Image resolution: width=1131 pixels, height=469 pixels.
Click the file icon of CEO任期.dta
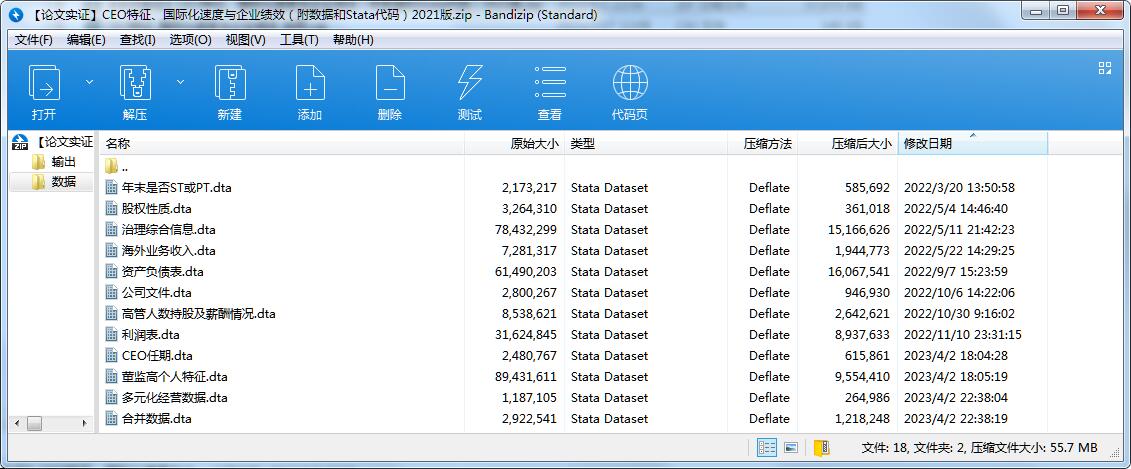[111, 355]
